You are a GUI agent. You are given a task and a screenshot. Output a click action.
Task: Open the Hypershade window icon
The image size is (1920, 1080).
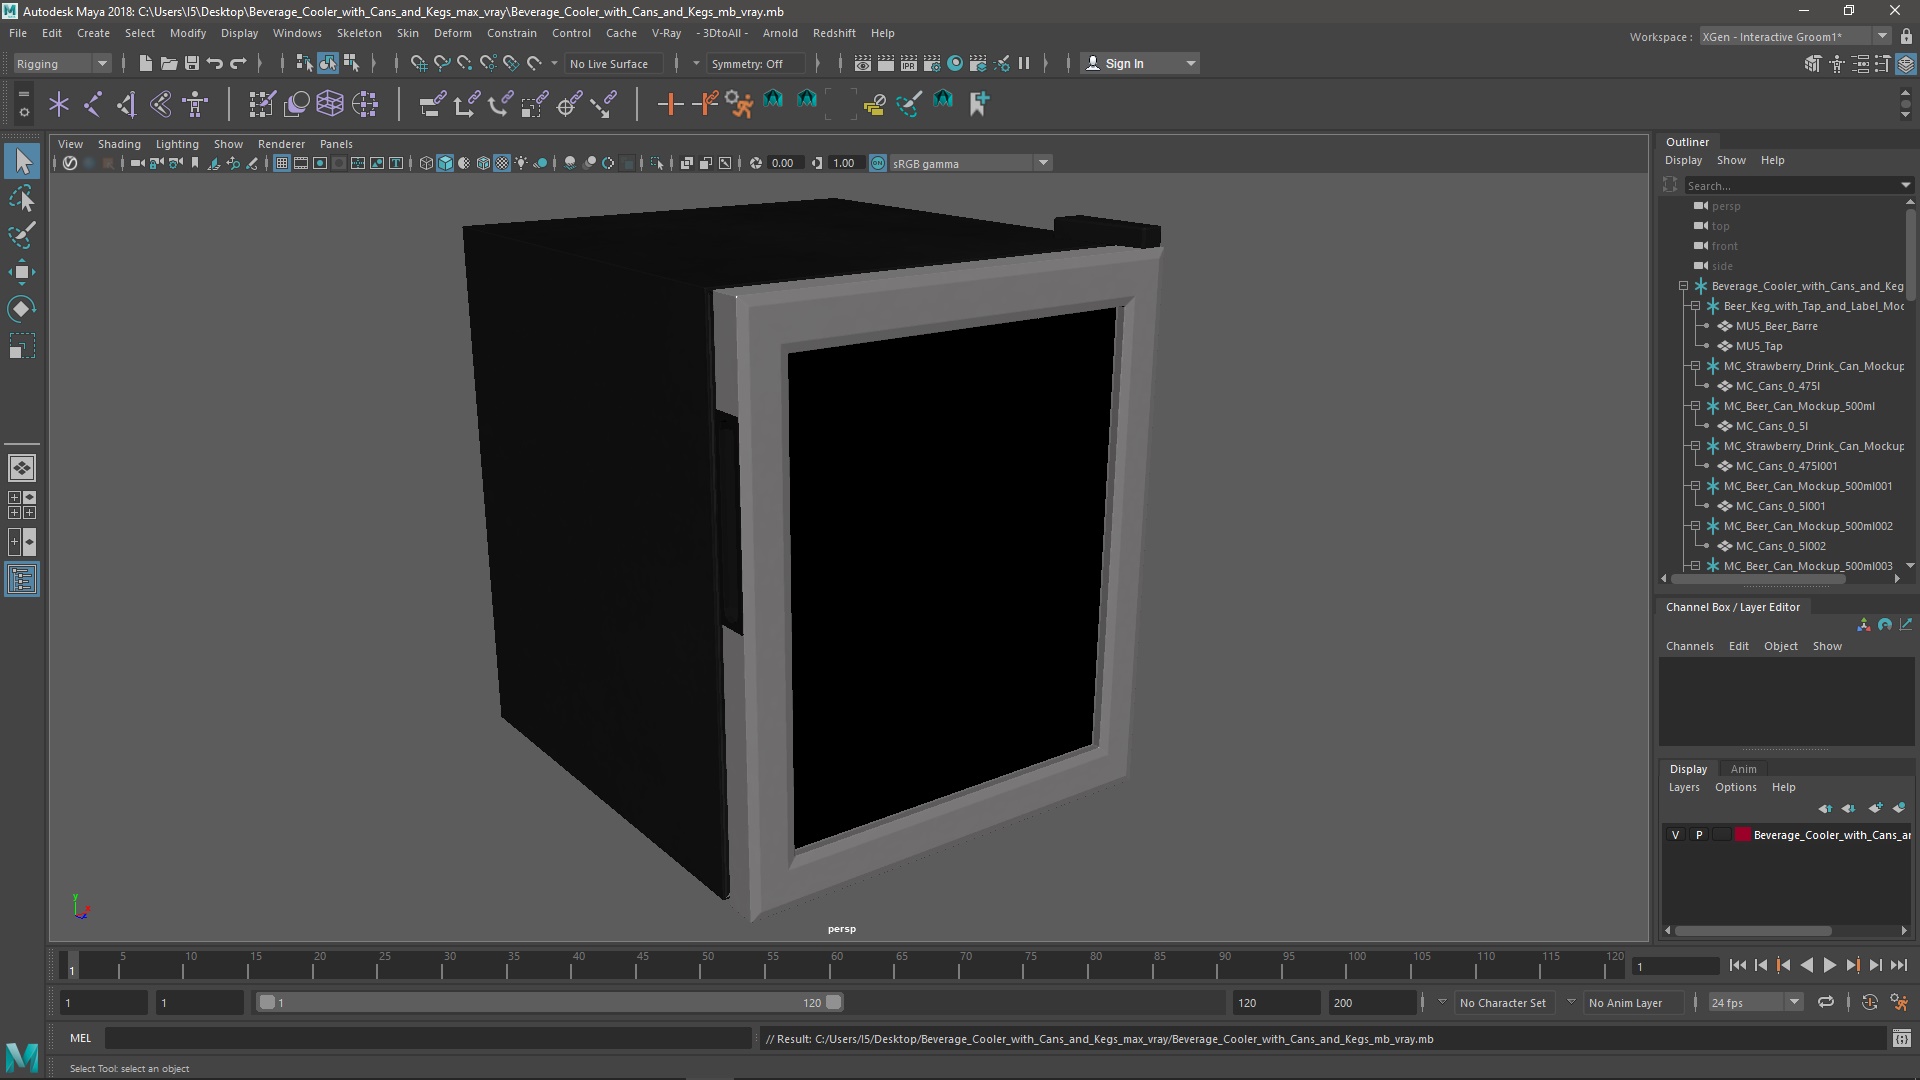tap(955, 63)
